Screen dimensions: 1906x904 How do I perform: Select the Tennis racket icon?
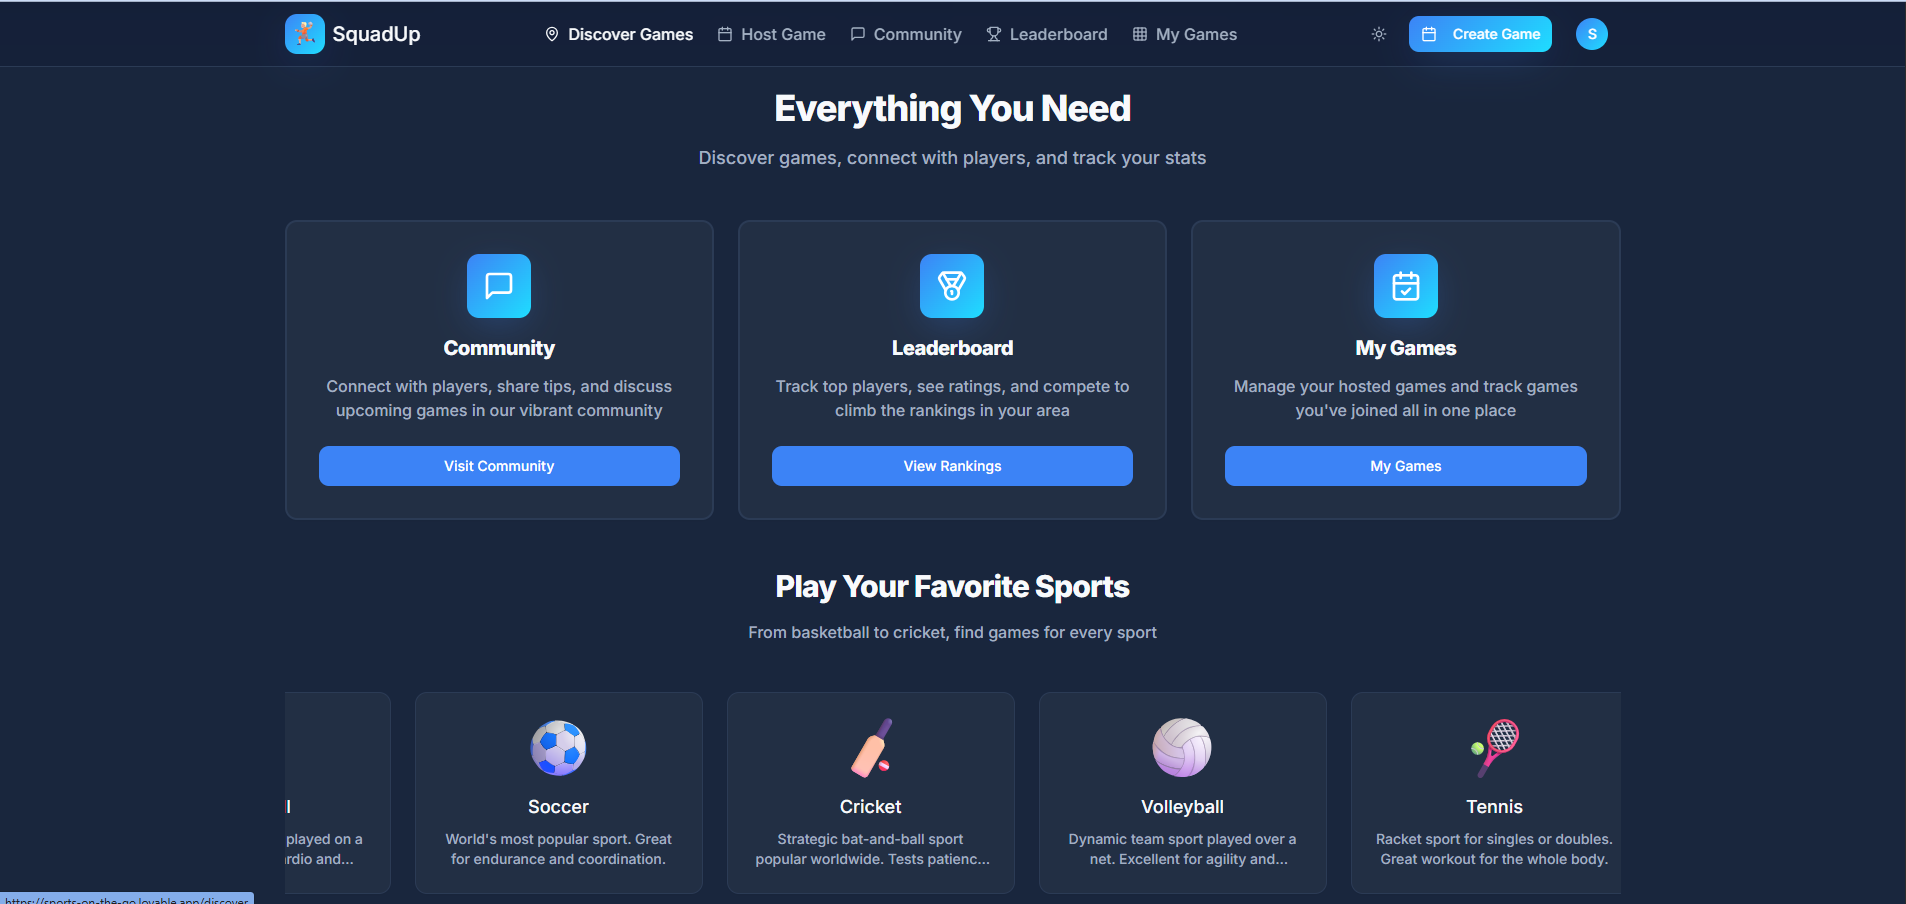tap(1495, 748)
